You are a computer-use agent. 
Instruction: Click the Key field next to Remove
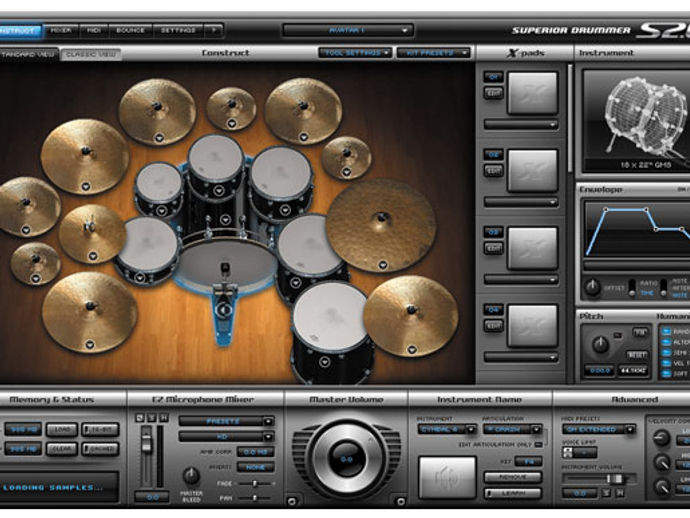528,461
